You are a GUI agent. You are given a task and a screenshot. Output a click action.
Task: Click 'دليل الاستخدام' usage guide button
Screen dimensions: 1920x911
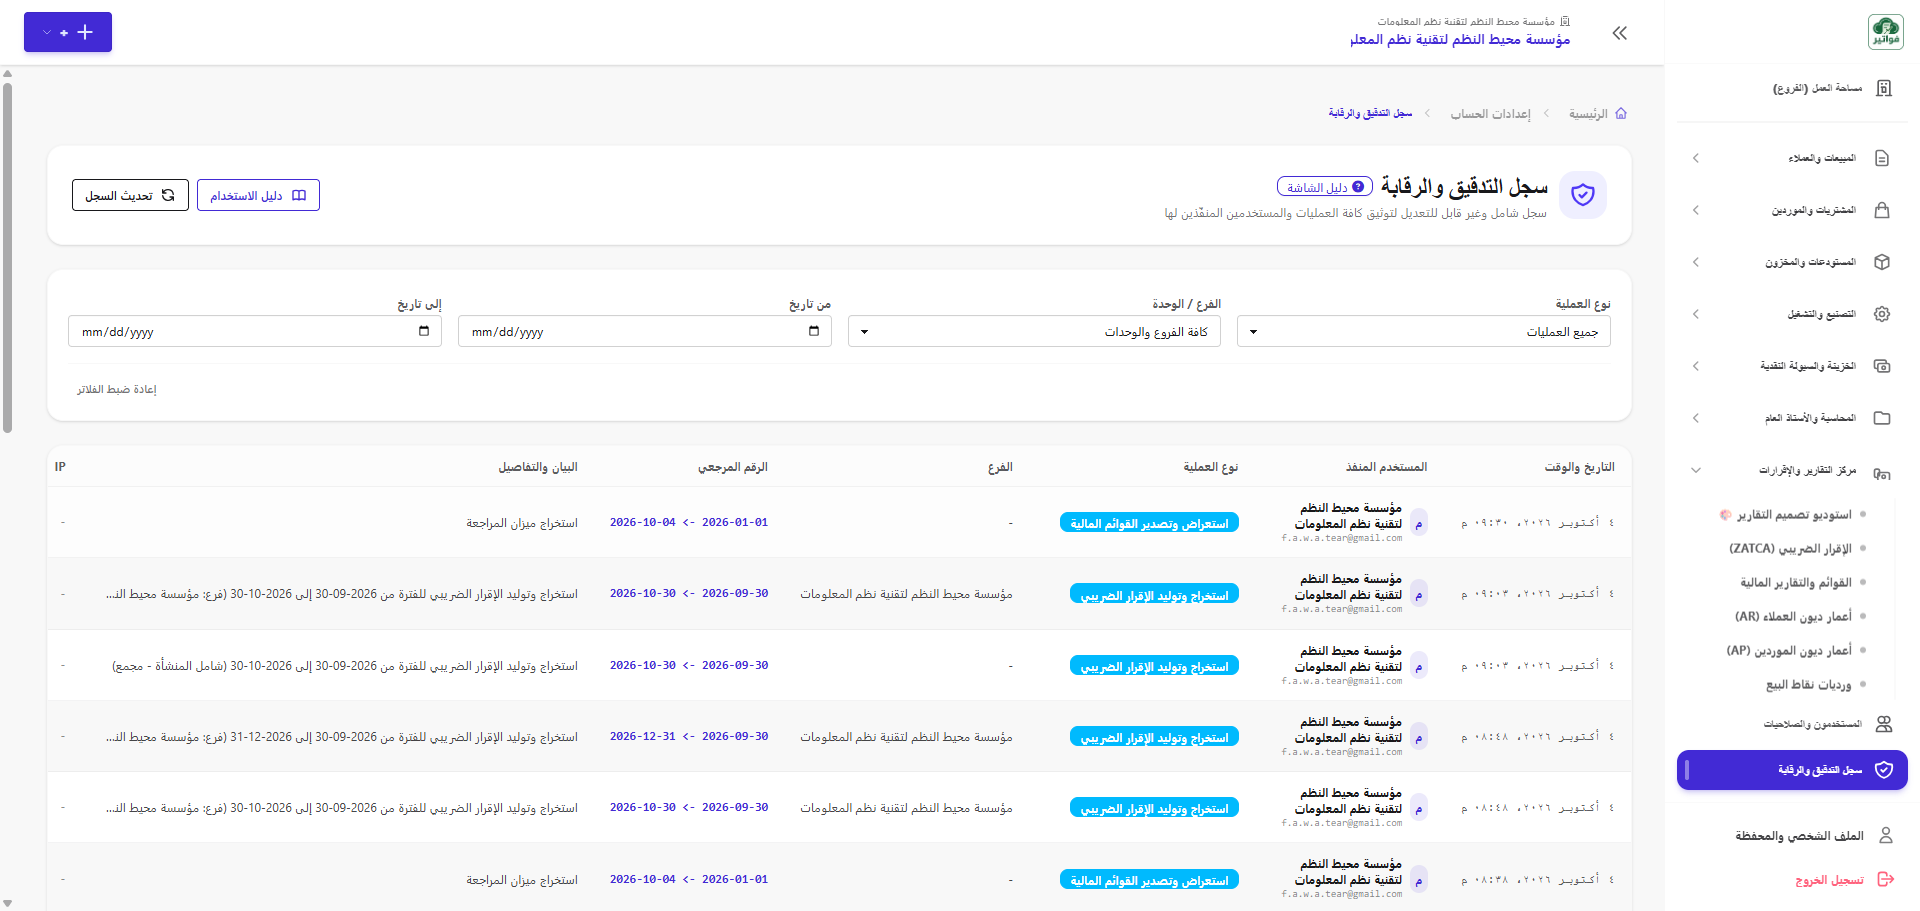click(258, 195)
